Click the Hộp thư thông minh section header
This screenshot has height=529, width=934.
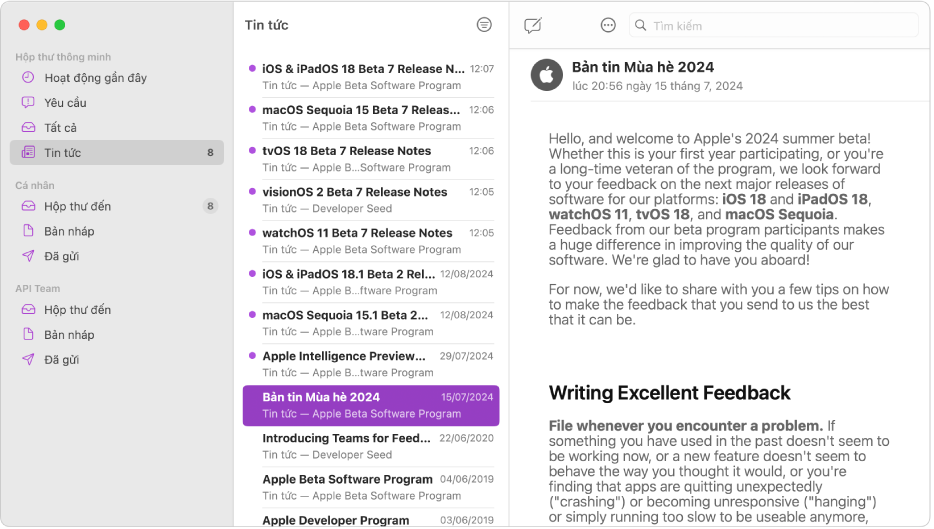[63, 57]
